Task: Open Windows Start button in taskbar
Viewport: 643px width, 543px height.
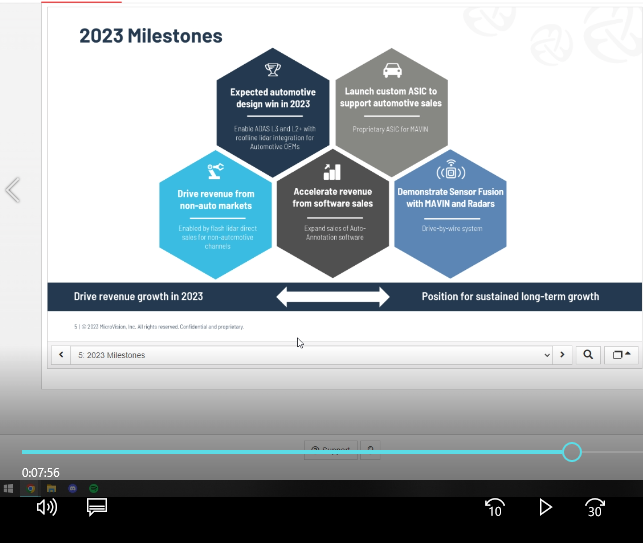Action: pyautogui.click(x=8, y=488)
